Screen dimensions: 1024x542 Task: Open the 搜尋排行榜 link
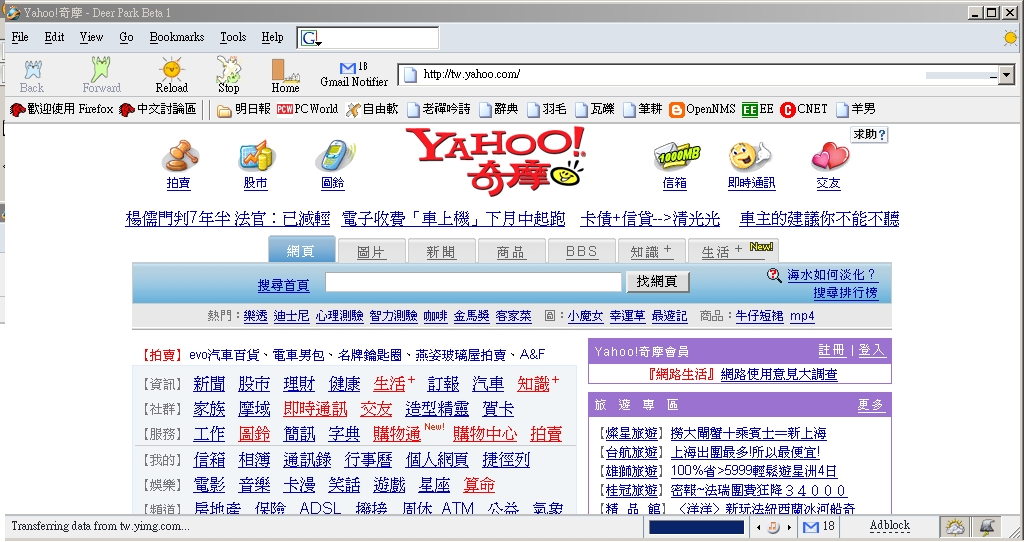(845, 293)
